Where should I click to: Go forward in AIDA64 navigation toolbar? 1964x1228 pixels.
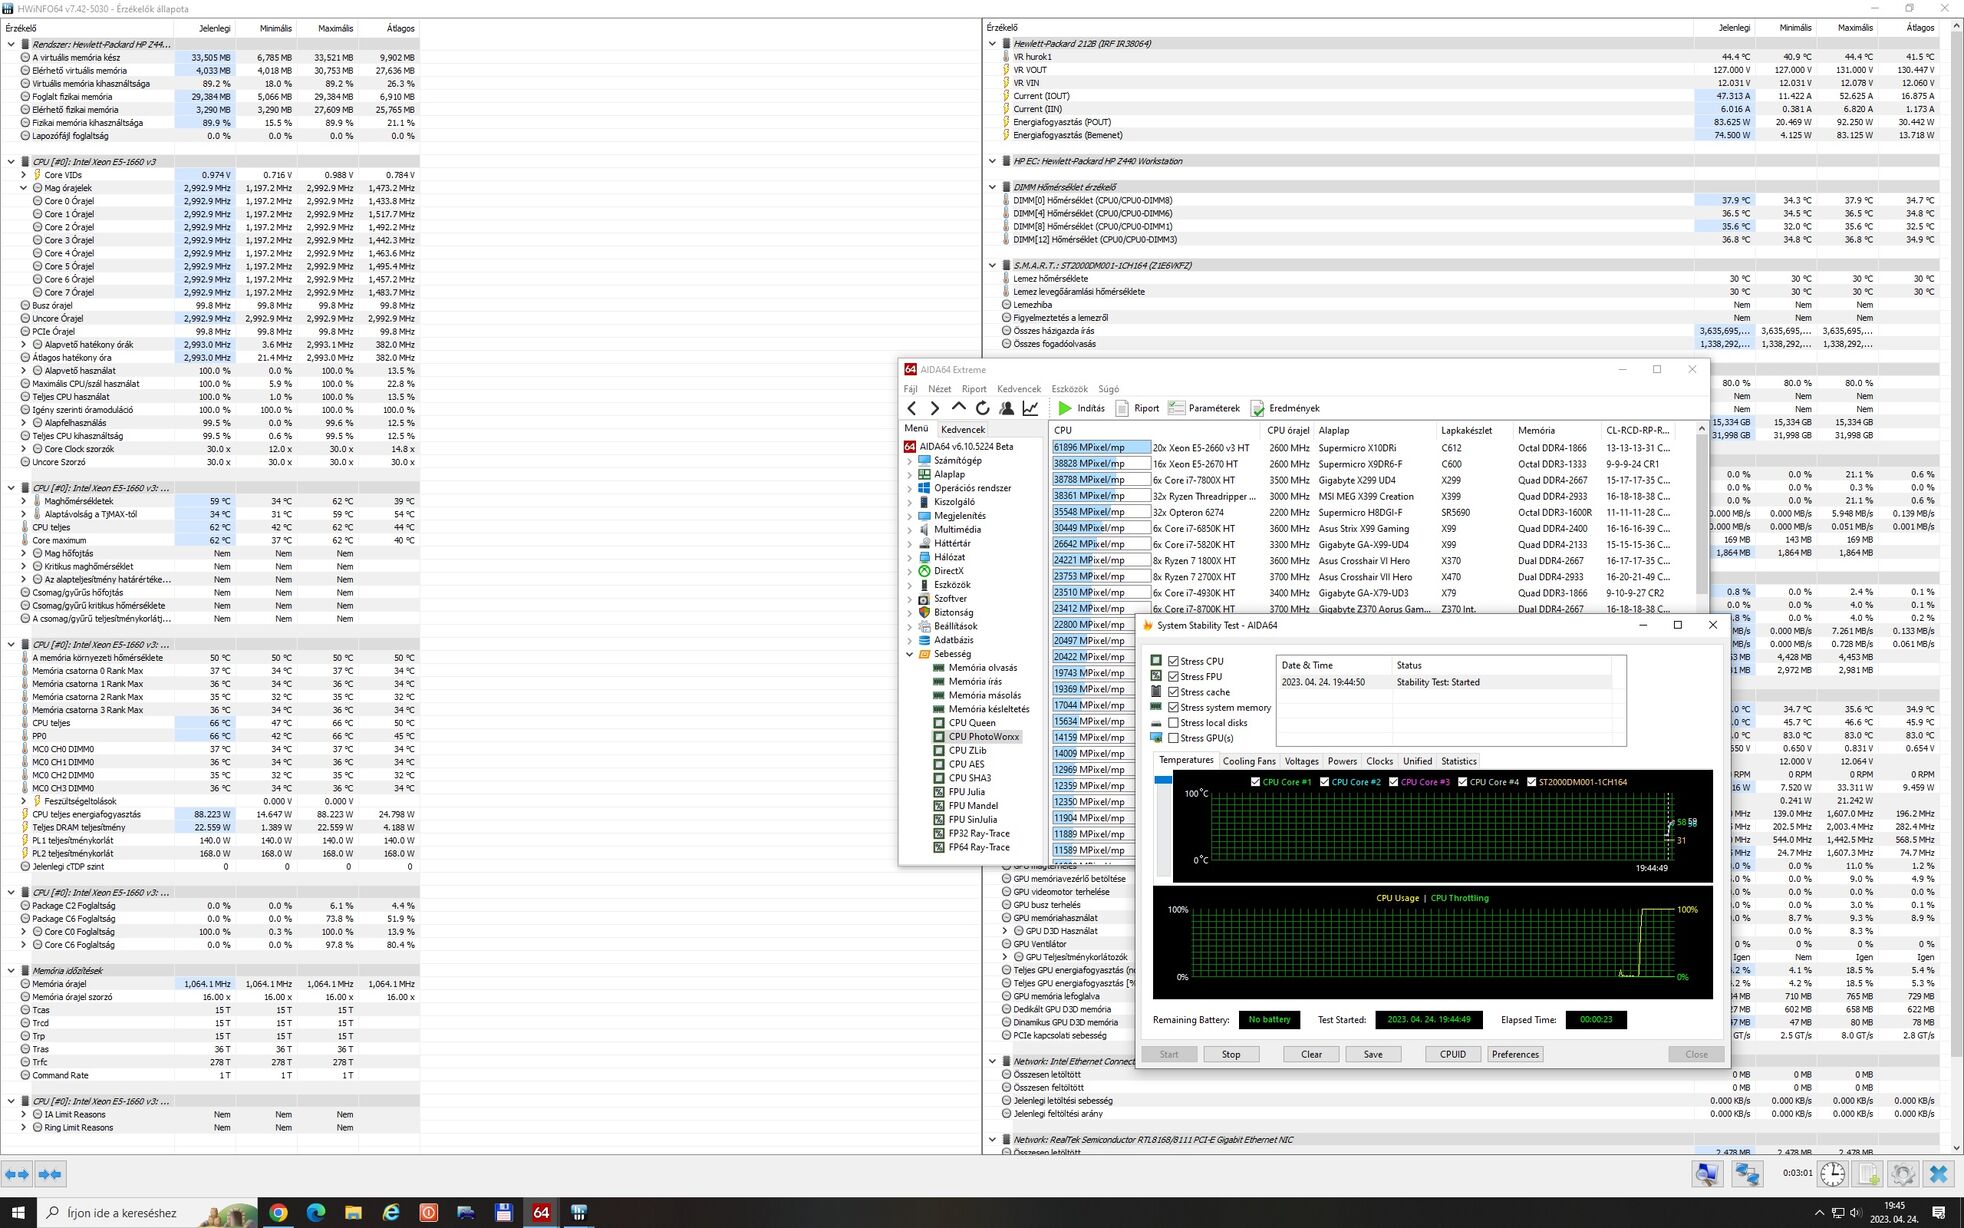click(x=934, y=408)
